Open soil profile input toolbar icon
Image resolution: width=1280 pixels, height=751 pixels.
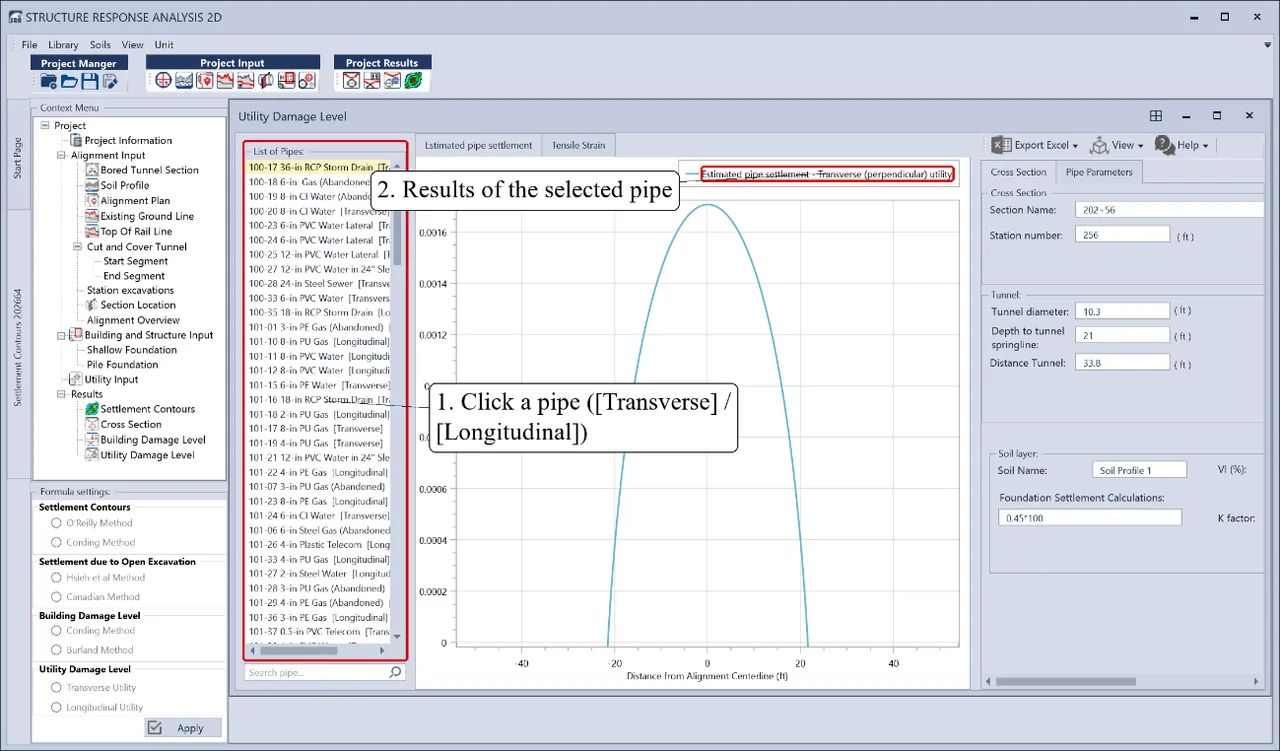[184, 81]
